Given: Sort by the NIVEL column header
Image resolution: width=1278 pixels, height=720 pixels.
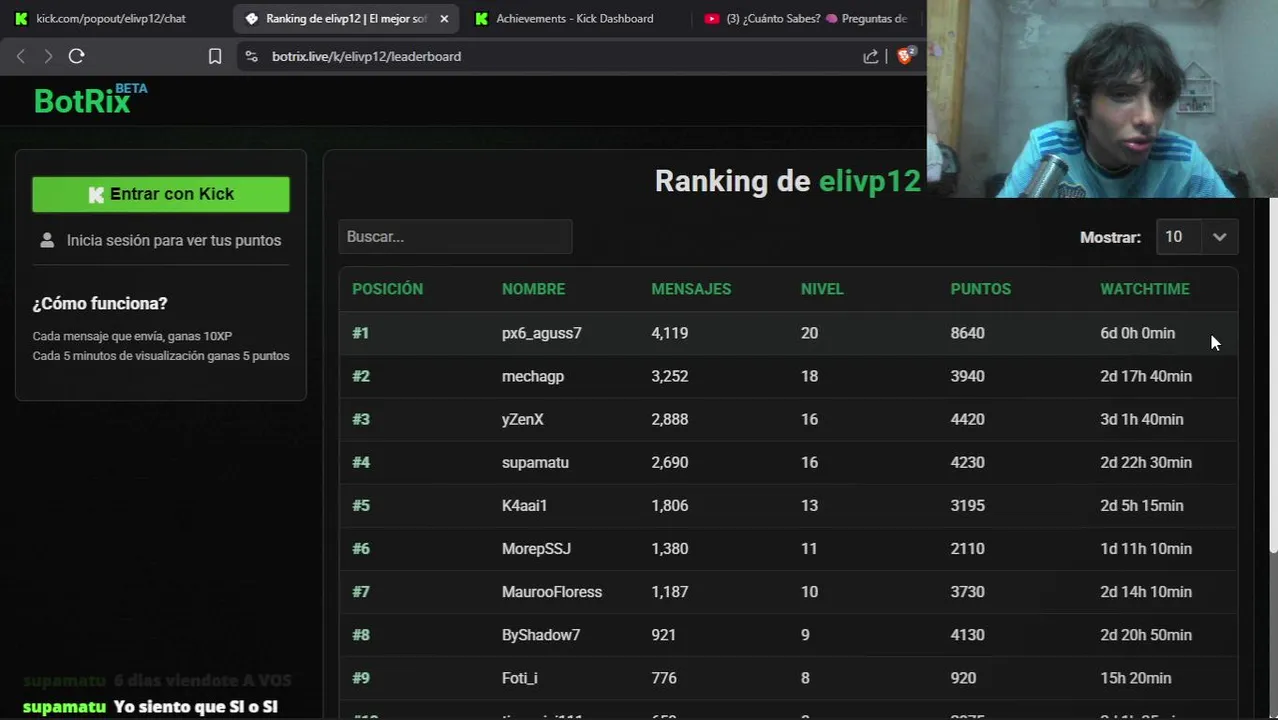Looking at the screenshot, I should click(822, 289).
